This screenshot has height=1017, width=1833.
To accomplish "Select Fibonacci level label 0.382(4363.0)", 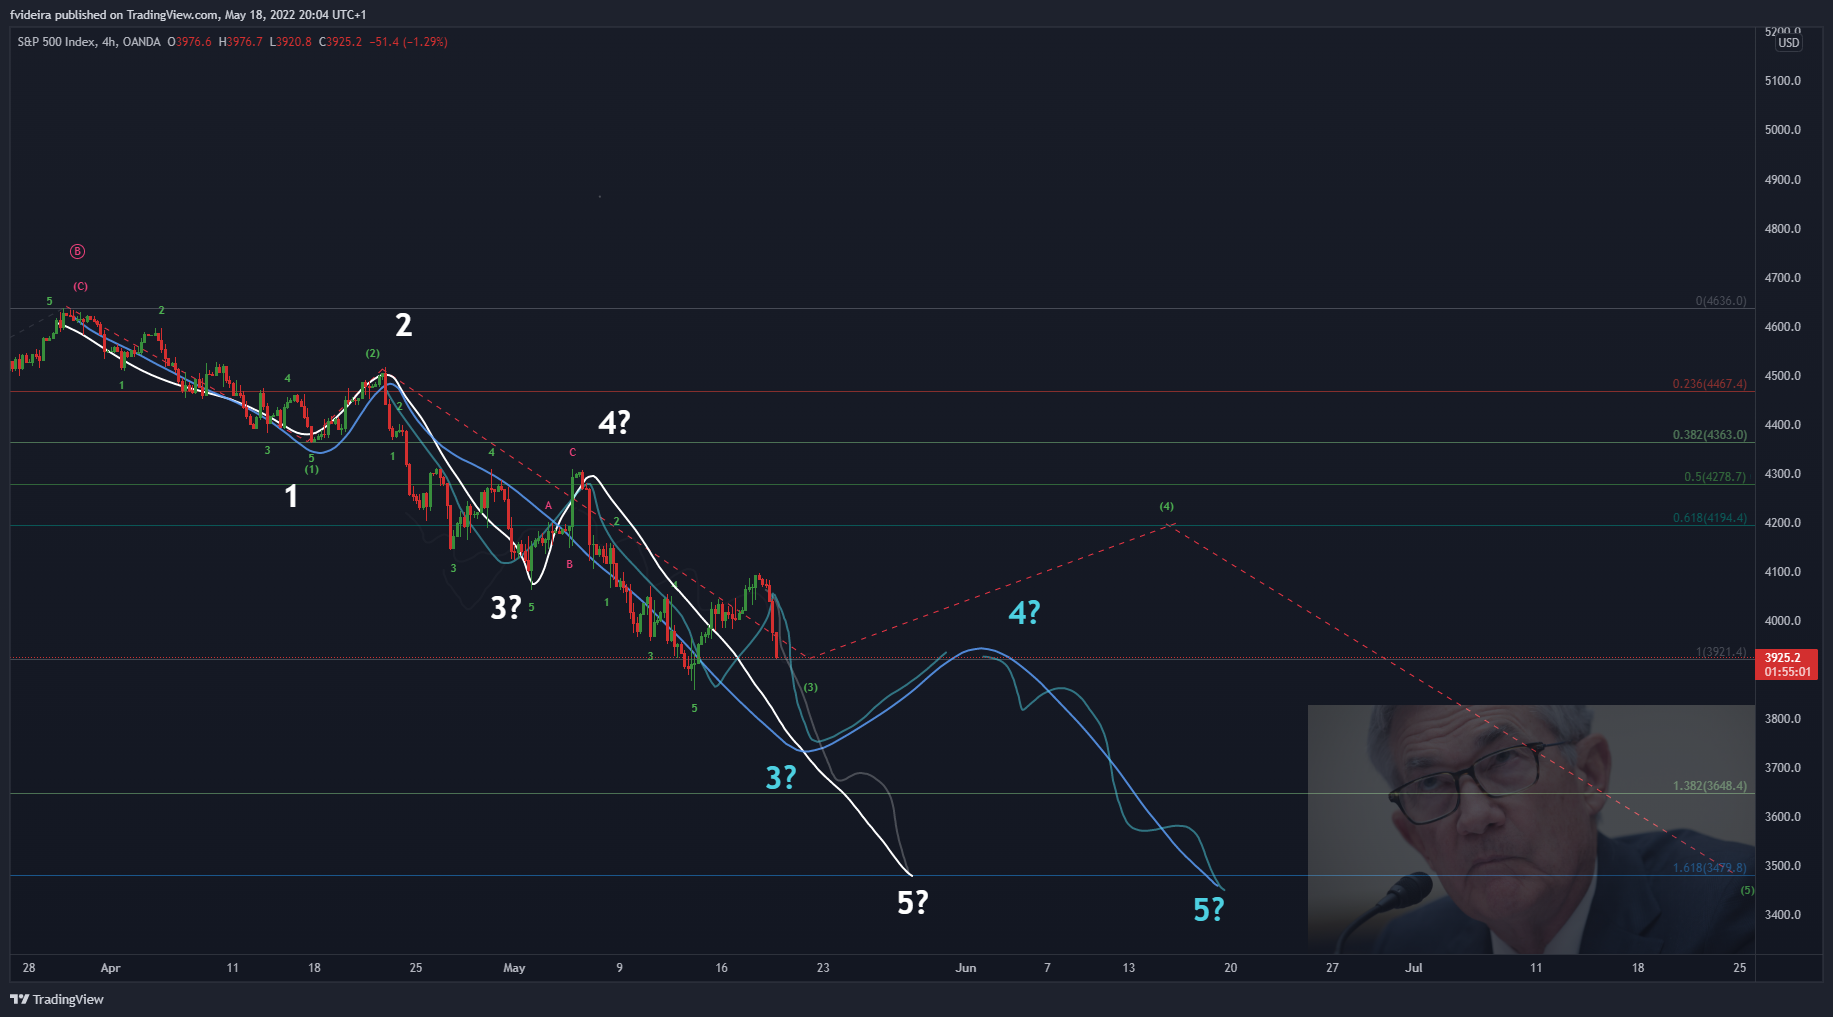I will (x=1710, y=435).
